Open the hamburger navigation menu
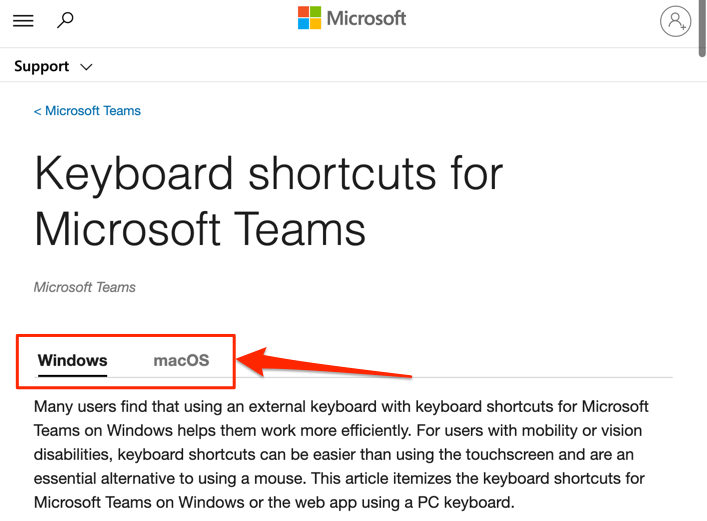 click(x=23, y=20)
